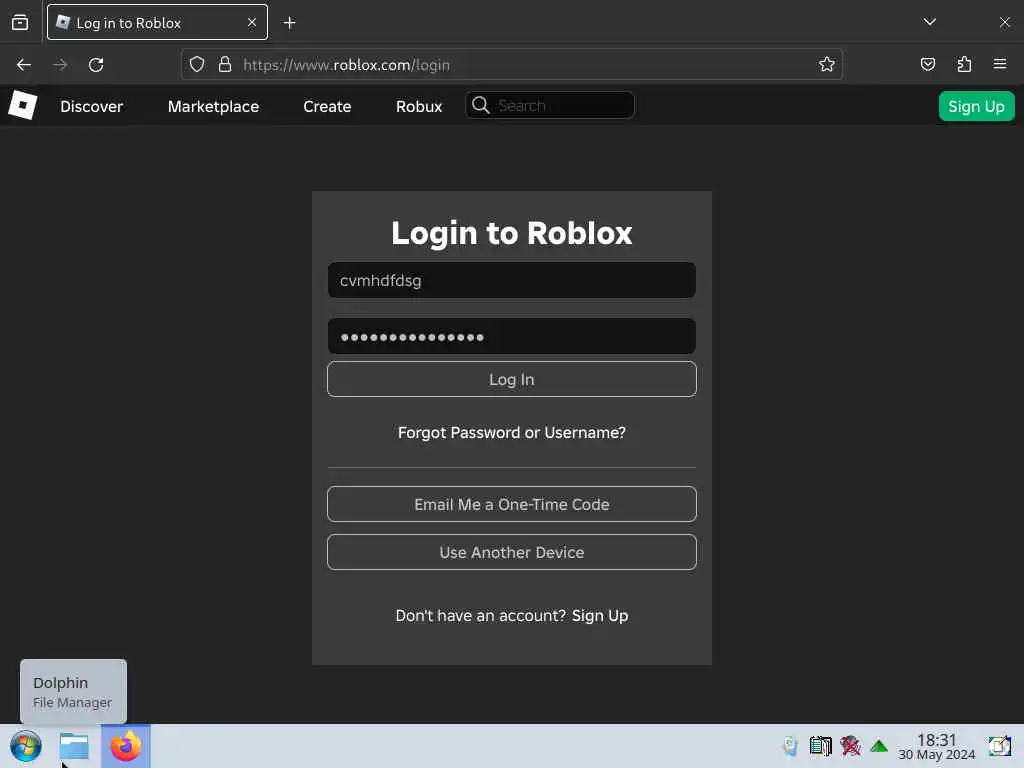Bookmark this page with the star icon
The height and width of the screenshot is (768, 1024).
pos(827,65)
